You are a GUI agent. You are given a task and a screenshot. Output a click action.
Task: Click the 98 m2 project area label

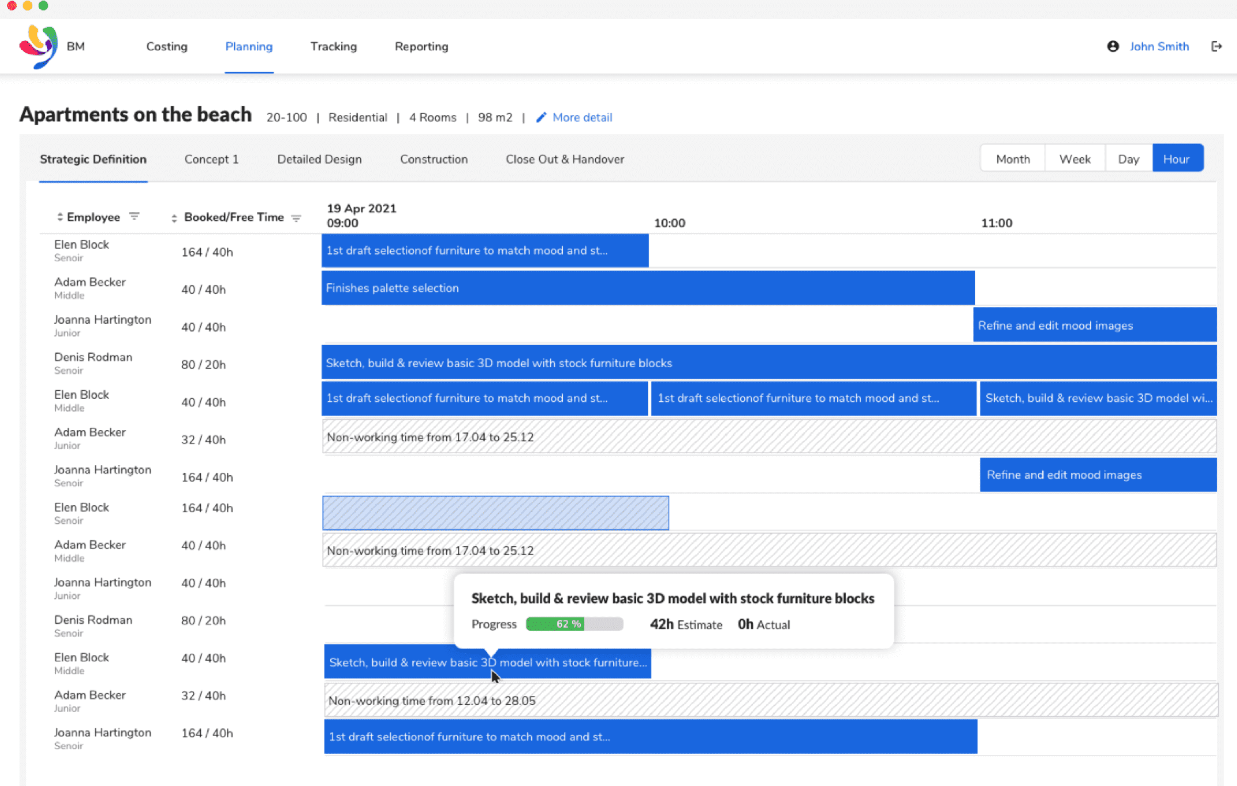click(495, 117)
